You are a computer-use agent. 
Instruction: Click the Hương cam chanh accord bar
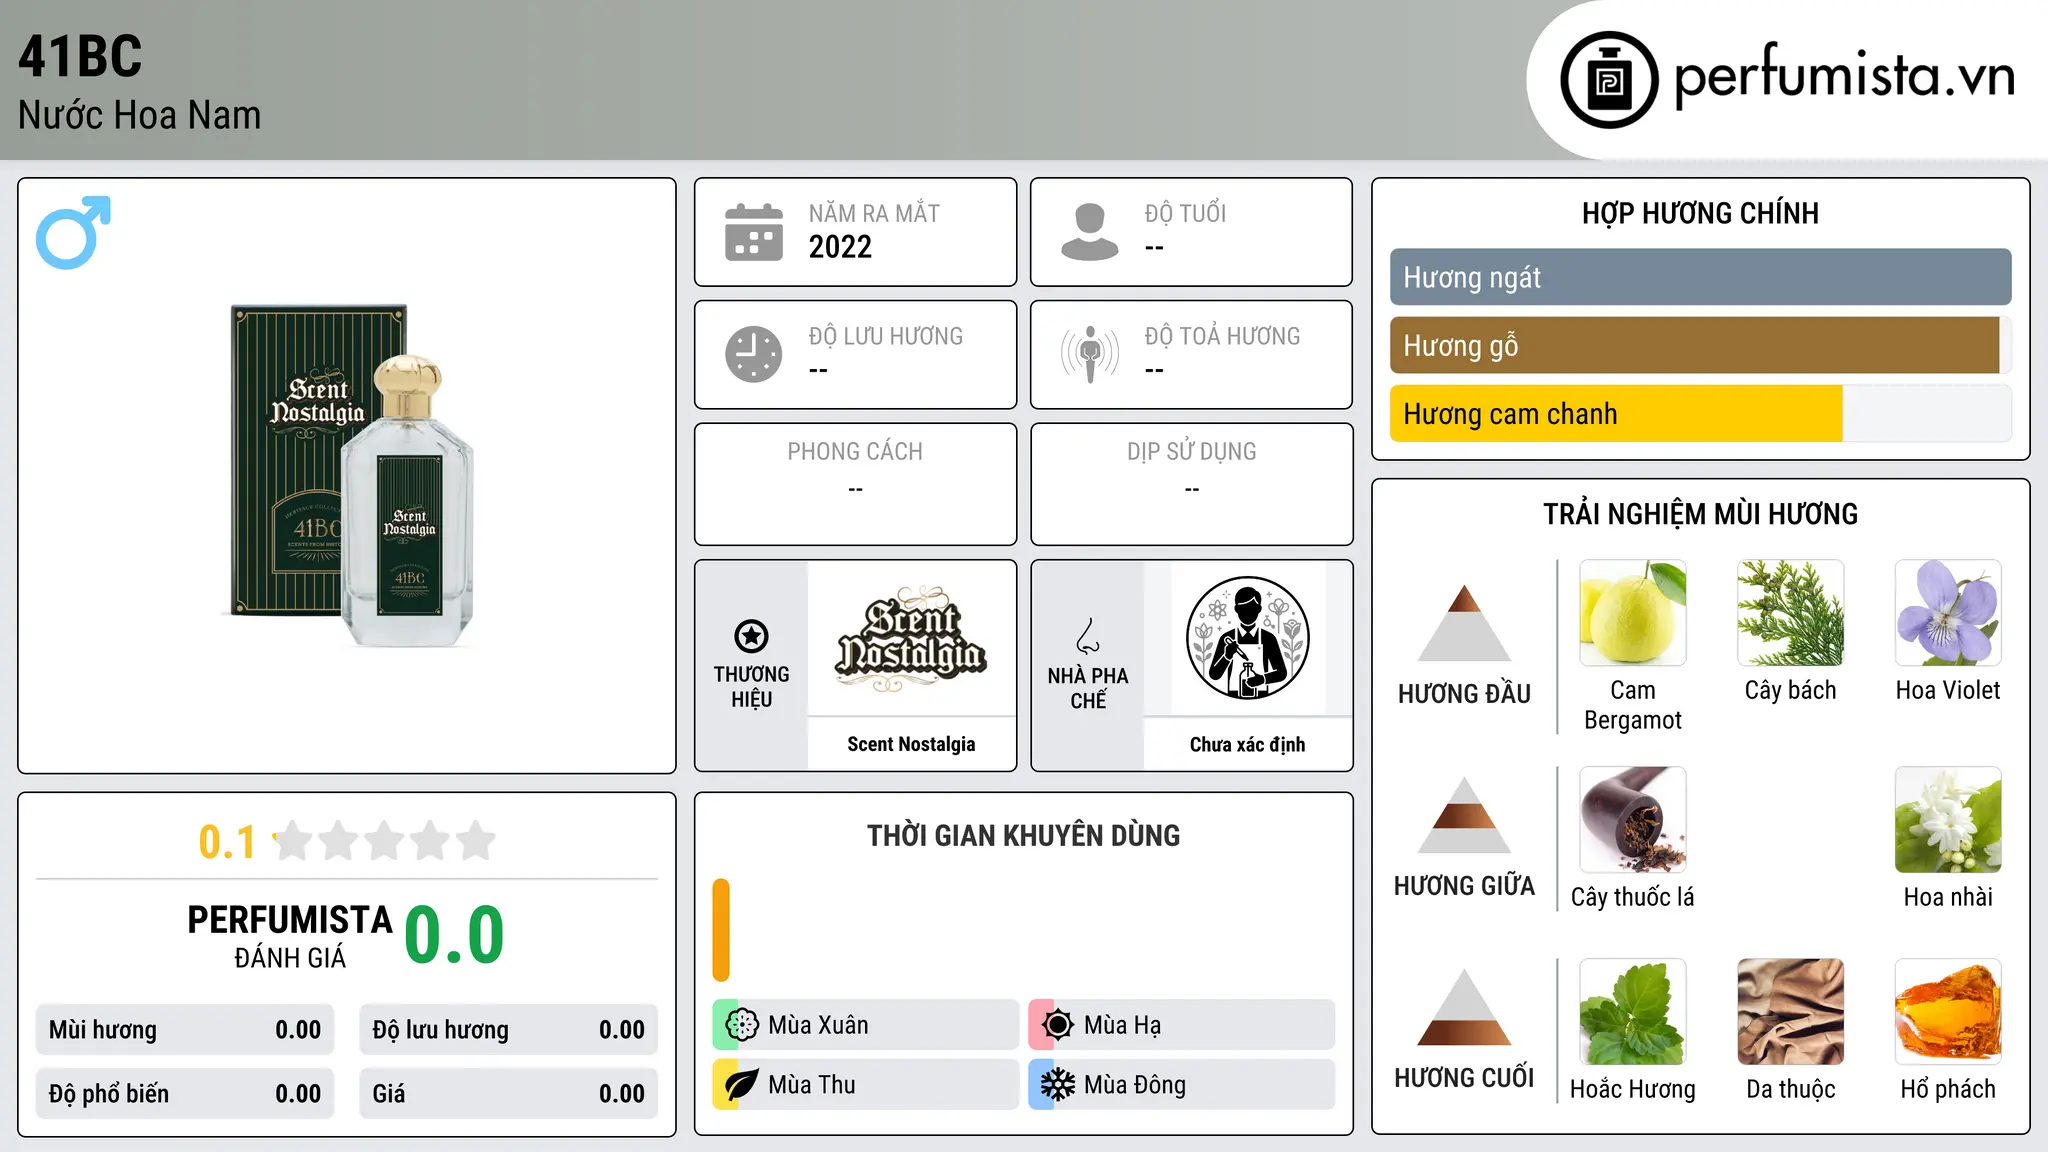pyautogui.click(x=1700, y=413)
